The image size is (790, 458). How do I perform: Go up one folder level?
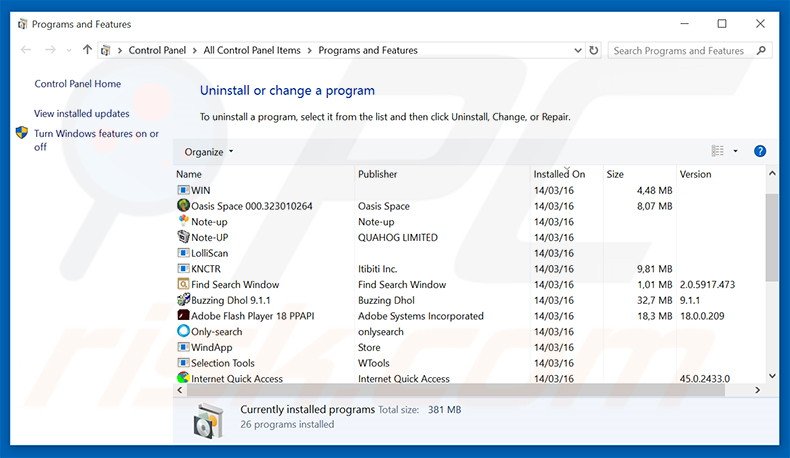[x=87, y=49]
